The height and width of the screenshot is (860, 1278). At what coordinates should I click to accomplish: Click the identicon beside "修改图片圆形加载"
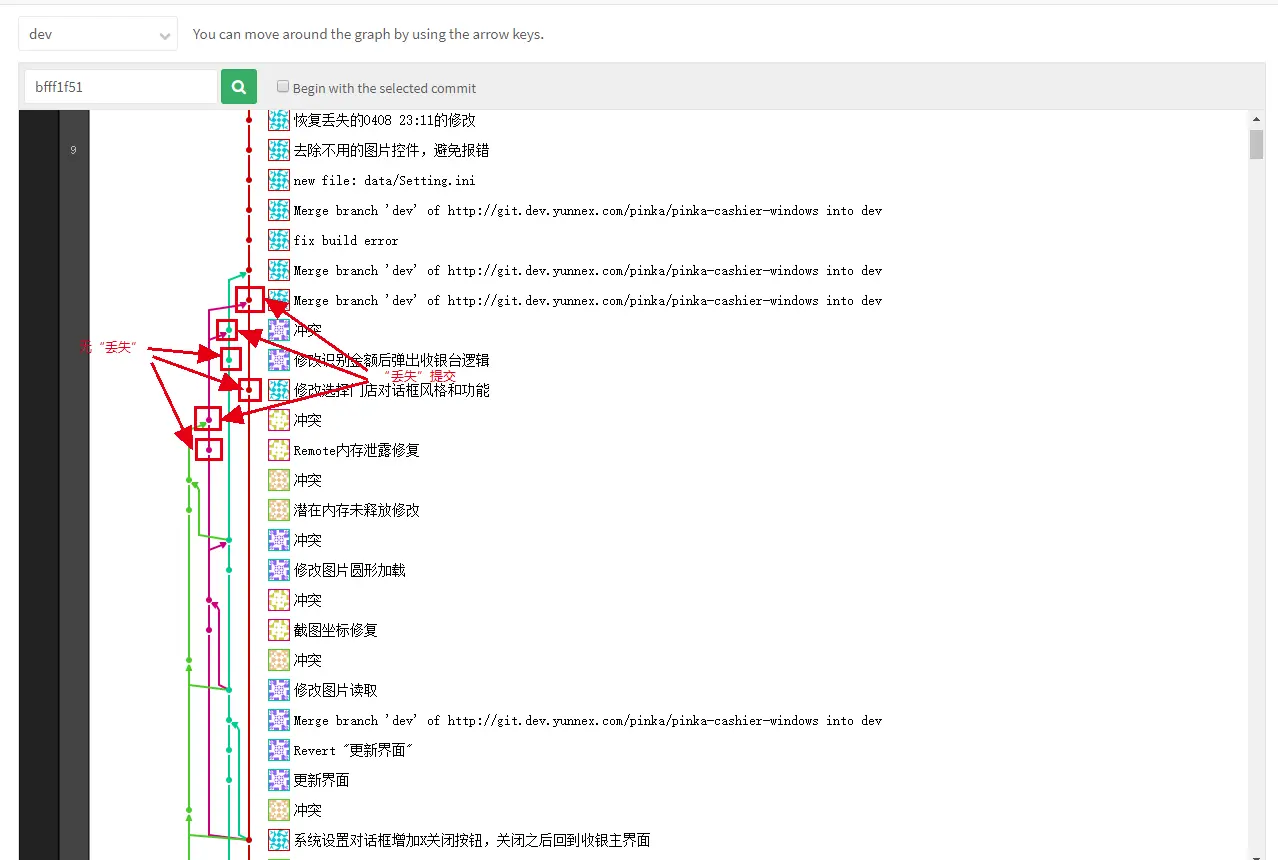tap(277, 570)
